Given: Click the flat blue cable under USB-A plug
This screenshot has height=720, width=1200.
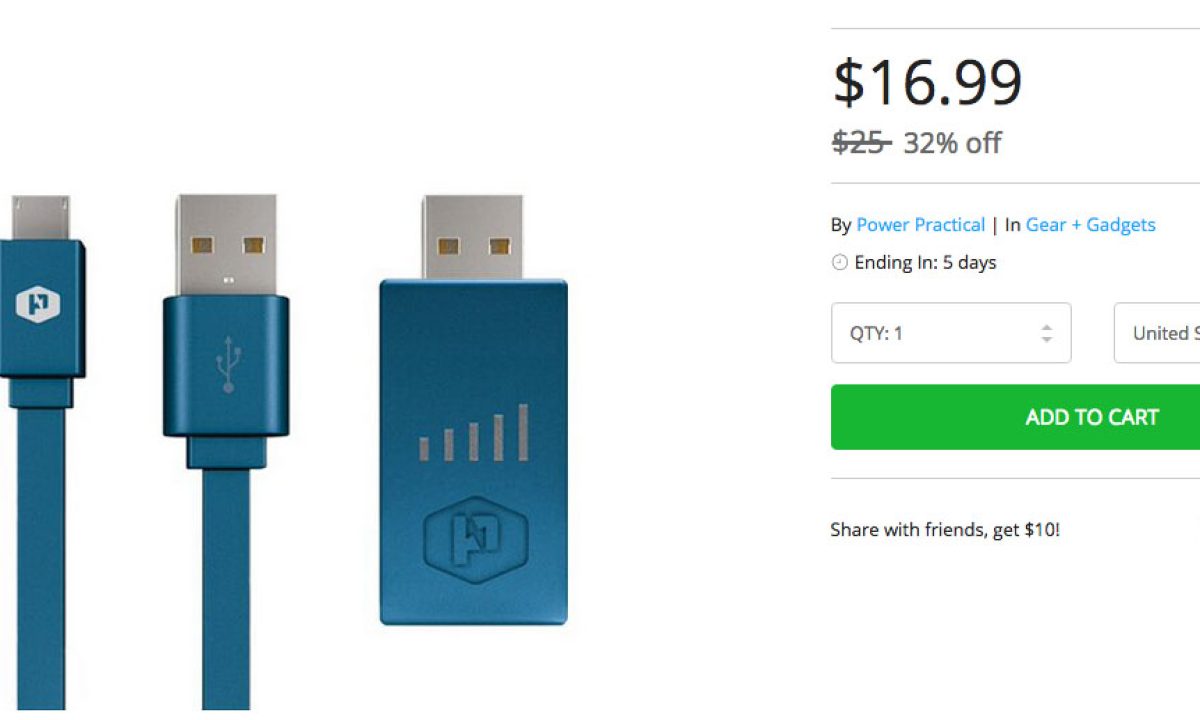Looking at the screenshot, I should point(226,590).
